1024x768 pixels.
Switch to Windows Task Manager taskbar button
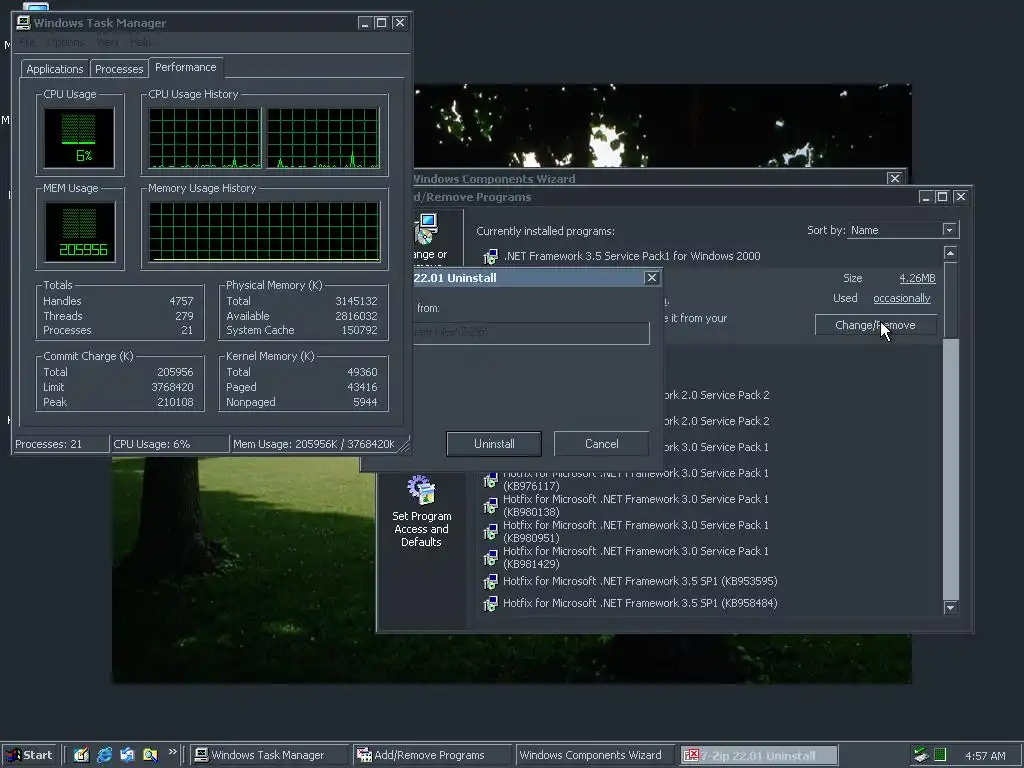(269, 755)
